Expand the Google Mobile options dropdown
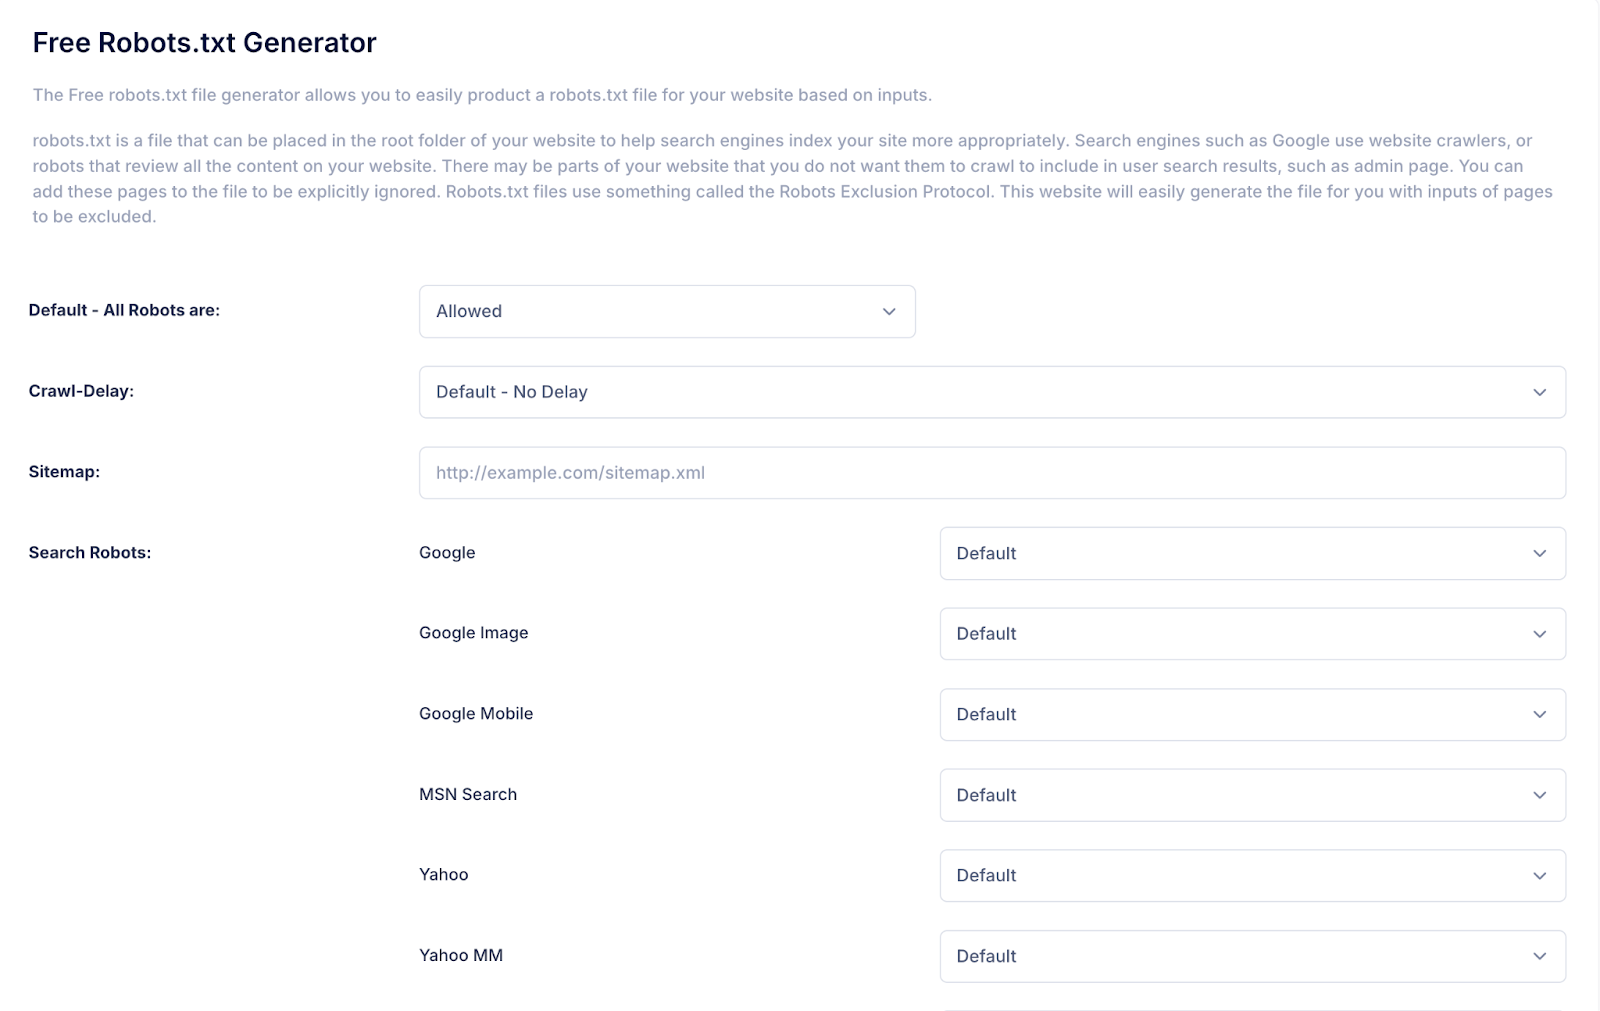This screenshot has height=1011, width=1600. coord(1252,714)
